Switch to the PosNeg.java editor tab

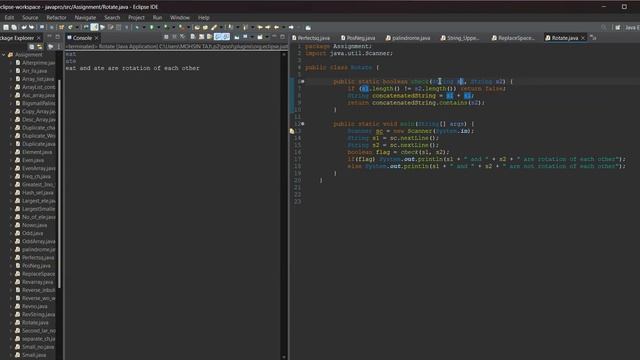[358, 38]
